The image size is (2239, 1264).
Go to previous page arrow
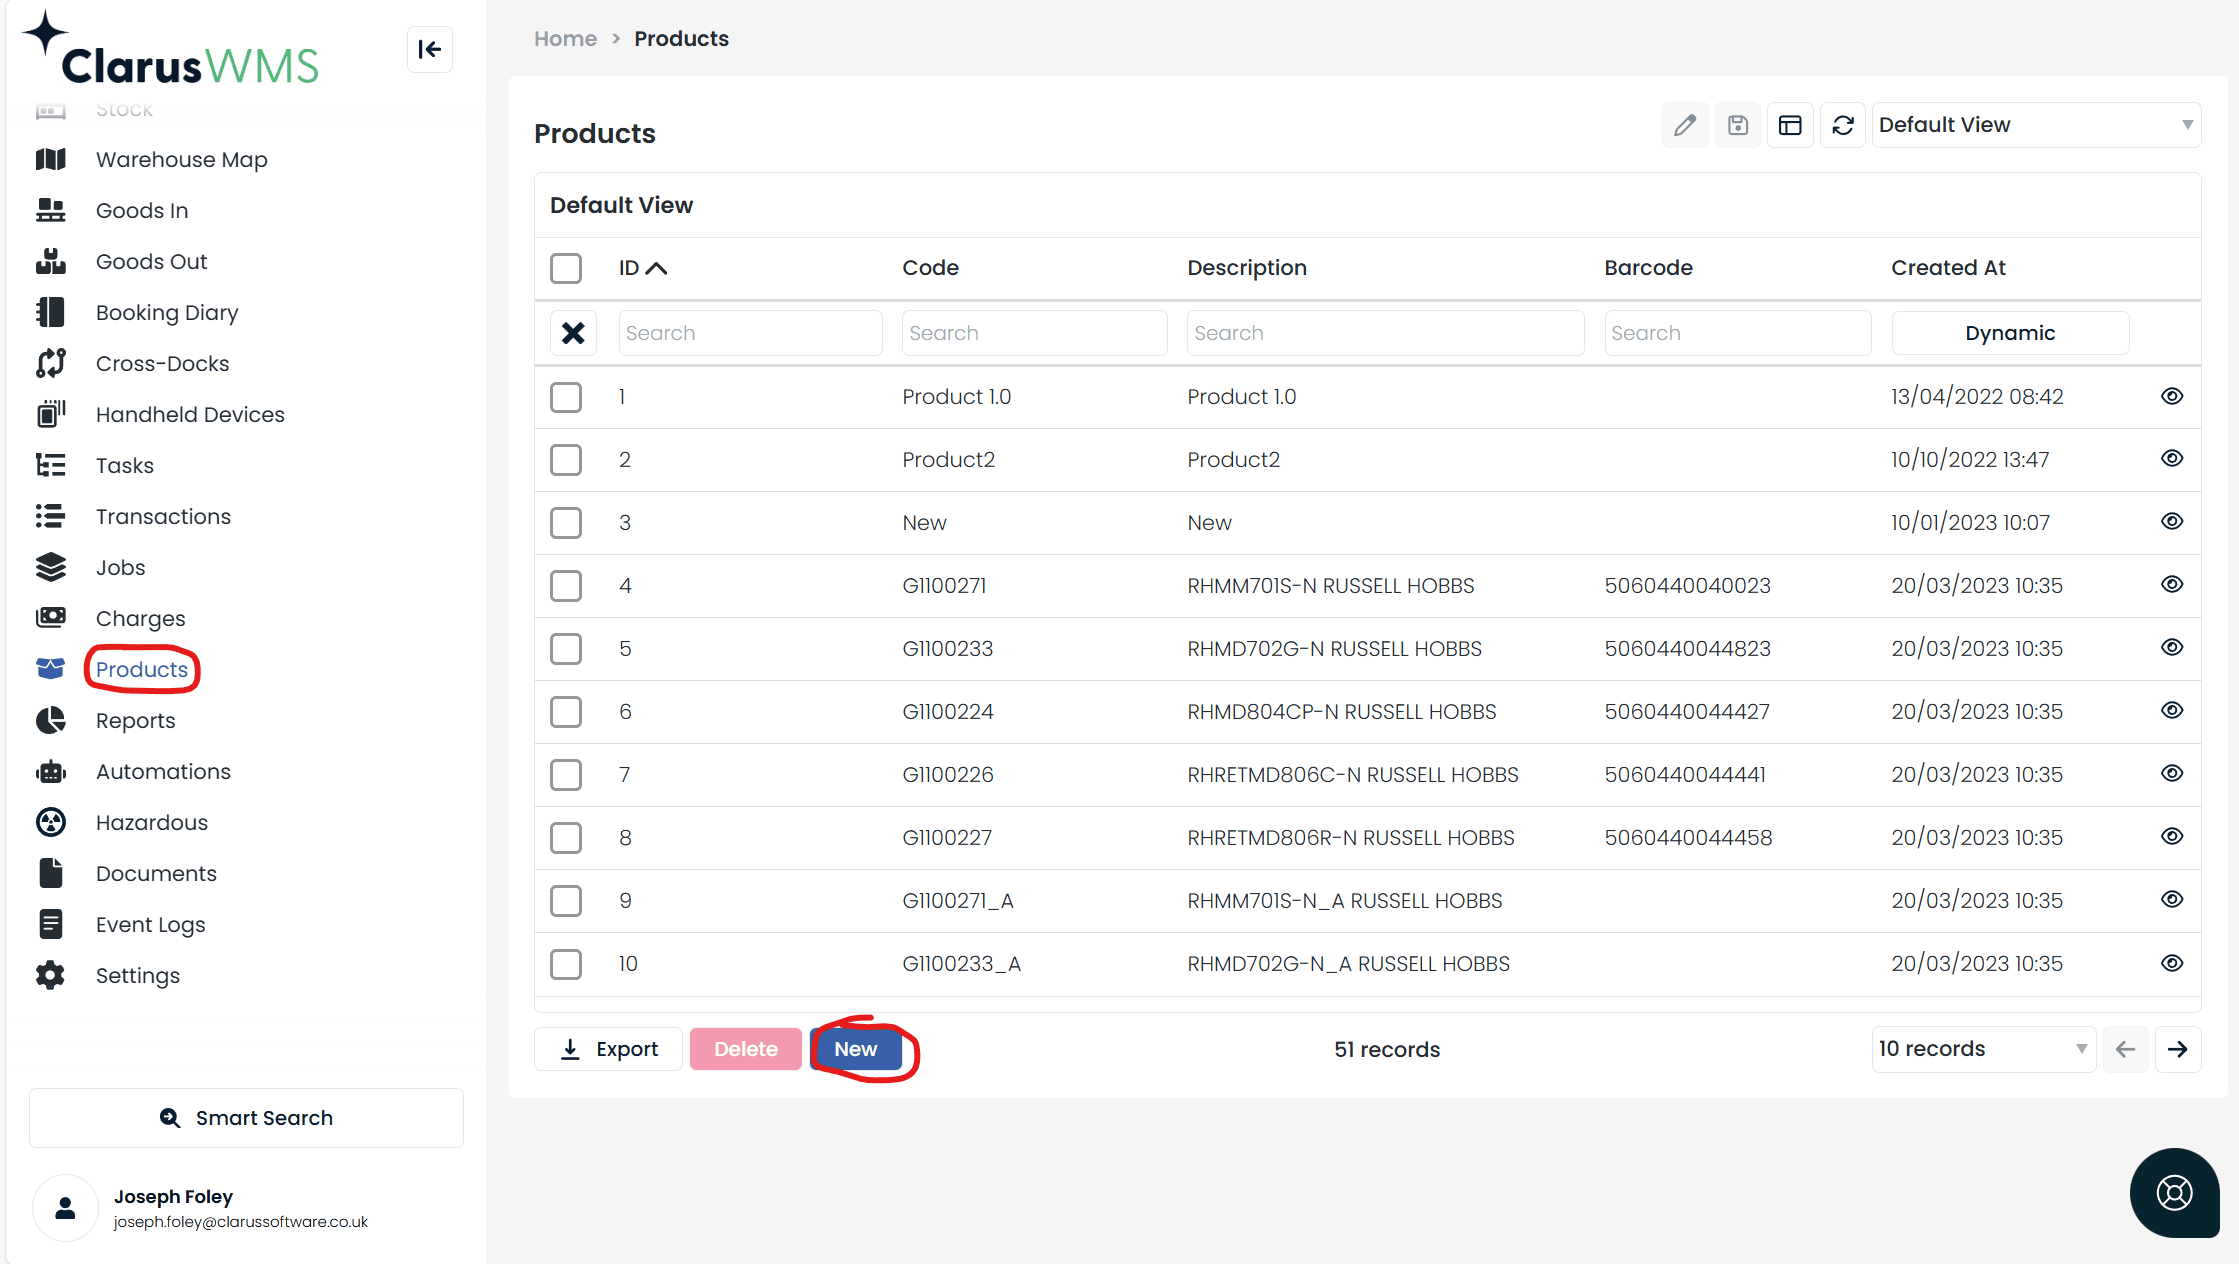[2125, 1049]
